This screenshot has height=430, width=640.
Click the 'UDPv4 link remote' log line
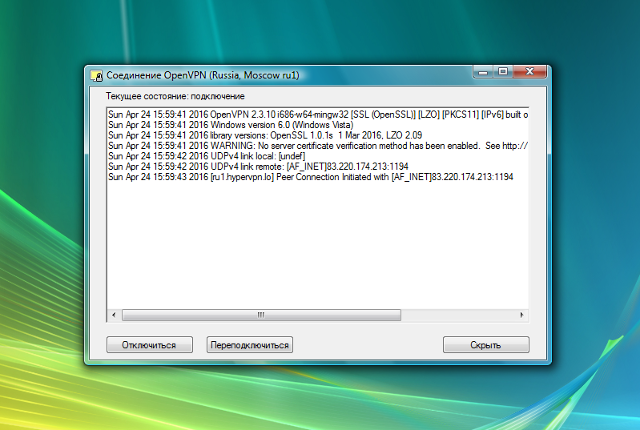click(258, 166)
